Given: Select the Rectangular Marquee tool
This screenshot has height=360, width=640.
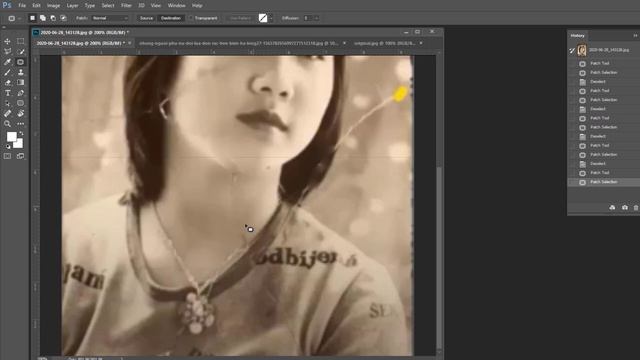Looking at the screenshot, I should pos(20,41).
